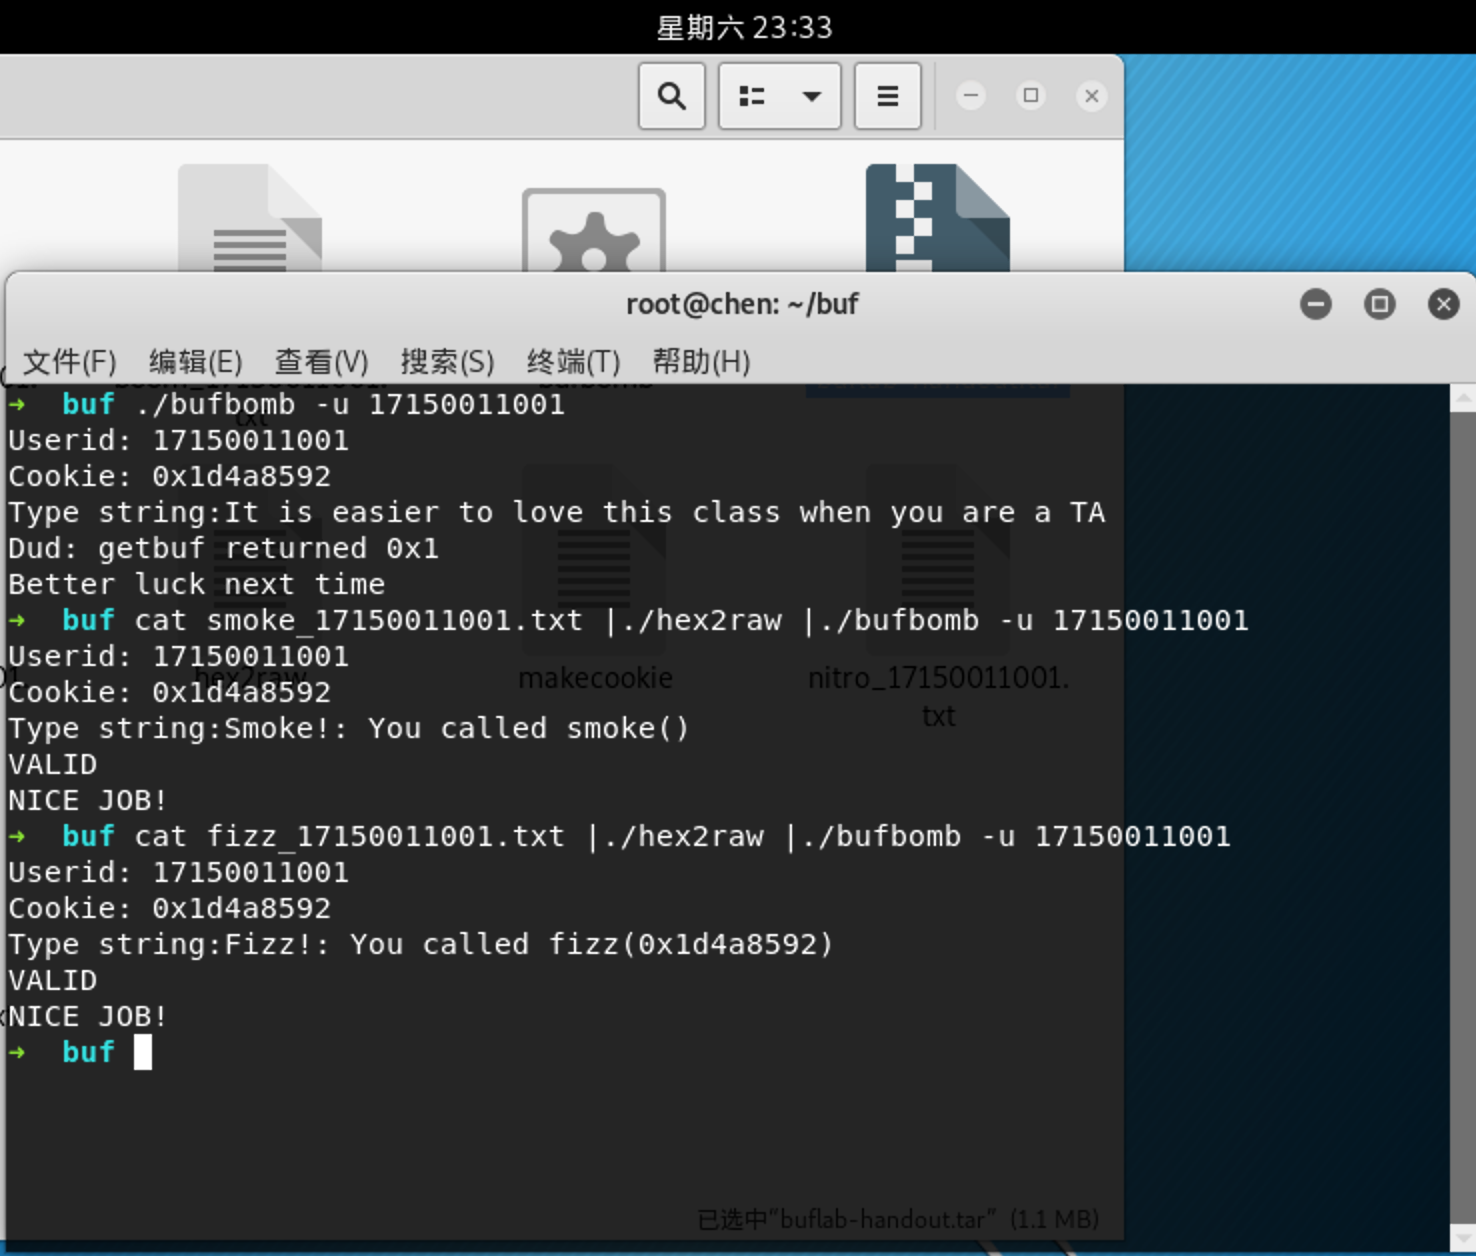This screenshot has width=1476, height=1256.
Task: Open the 文件(F) terminal menu
Action: (70, 361)
